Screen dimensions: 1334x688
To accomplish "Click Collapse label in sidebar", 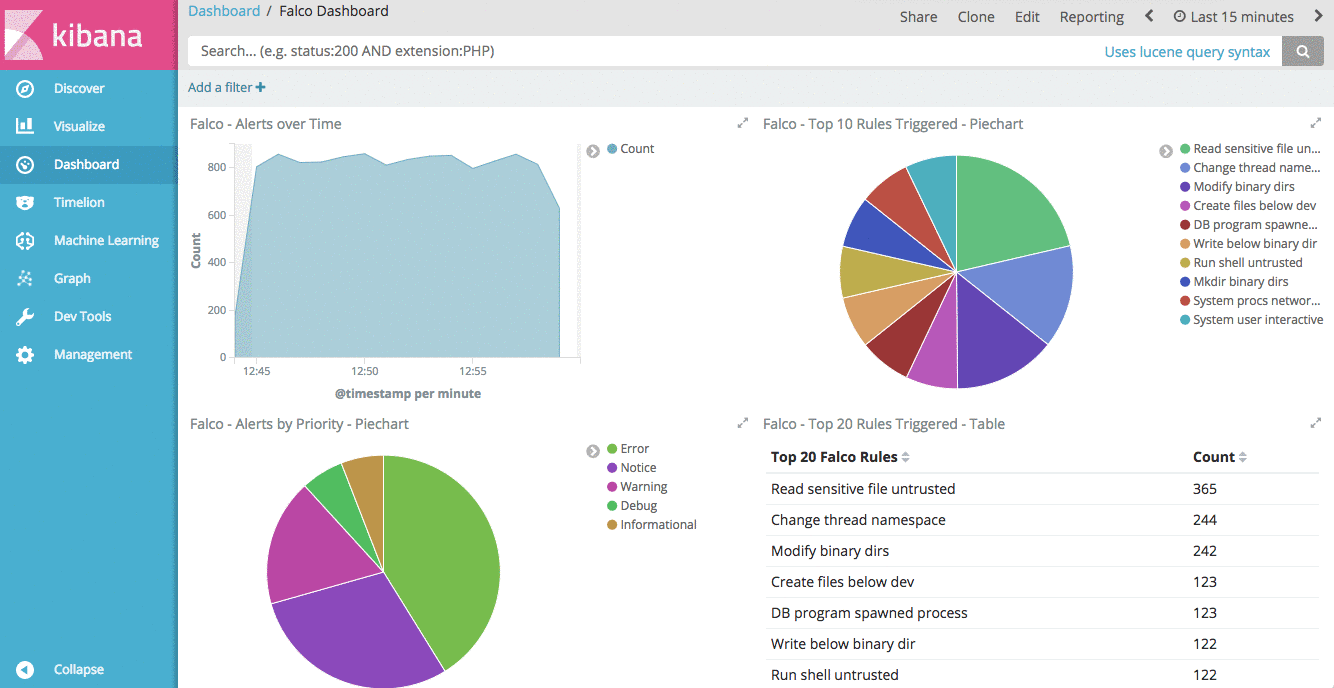I will coord(79,670).
